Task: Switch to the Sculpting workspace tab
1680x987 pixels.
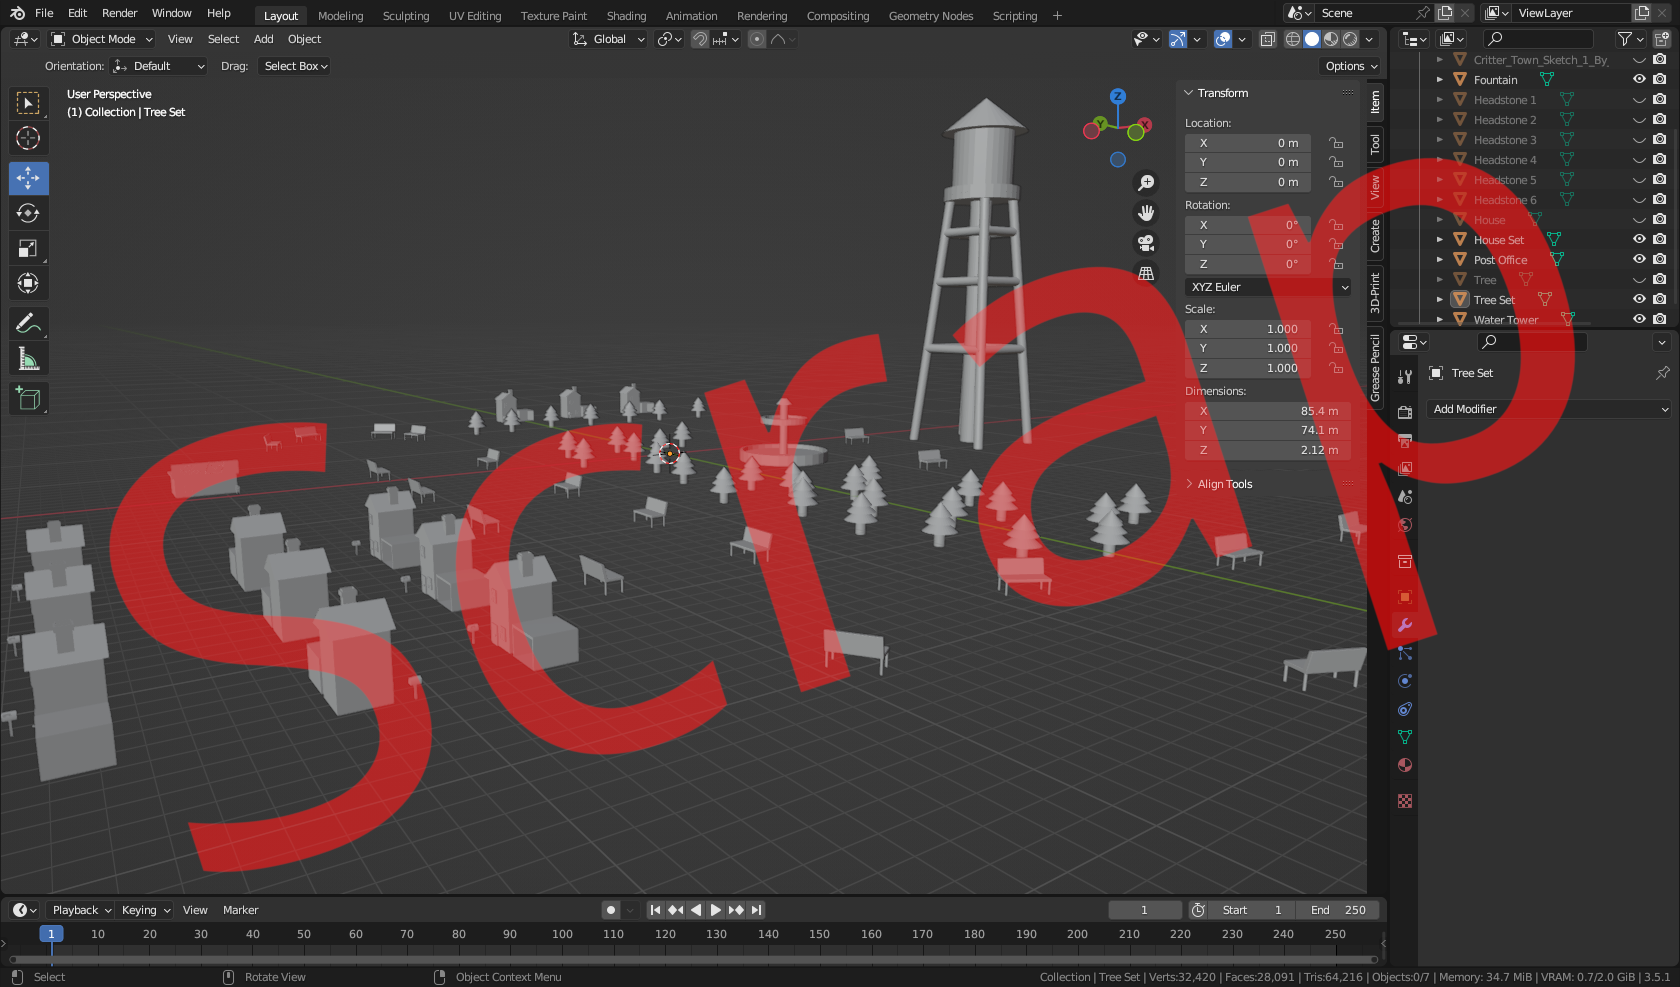Action: point(406,16)
